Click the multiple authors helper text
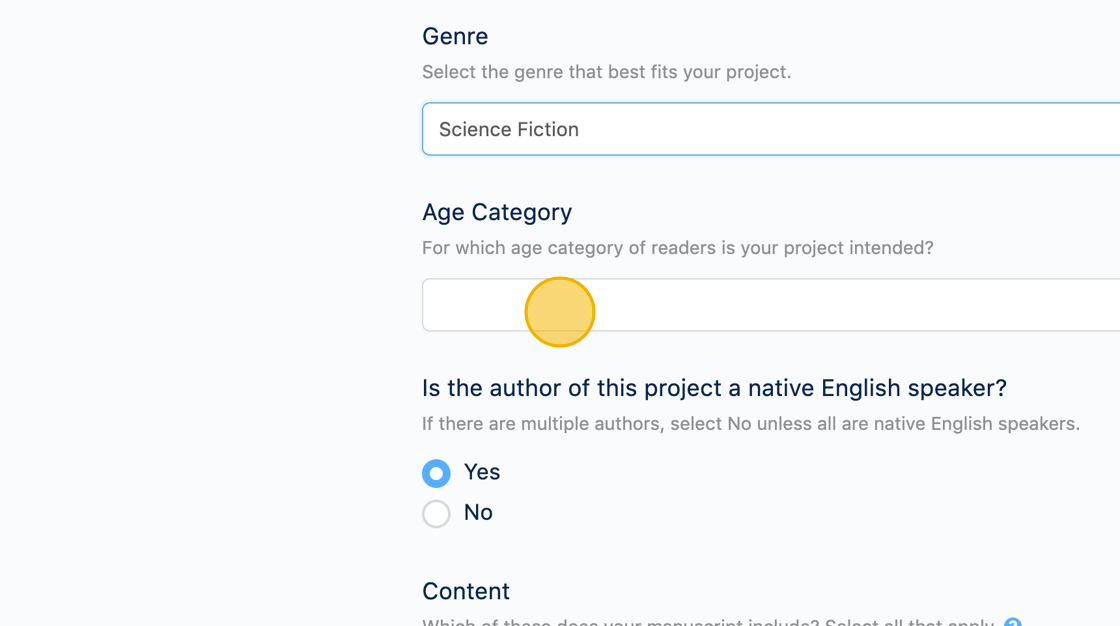The image size is (1120, 626). 750,424
